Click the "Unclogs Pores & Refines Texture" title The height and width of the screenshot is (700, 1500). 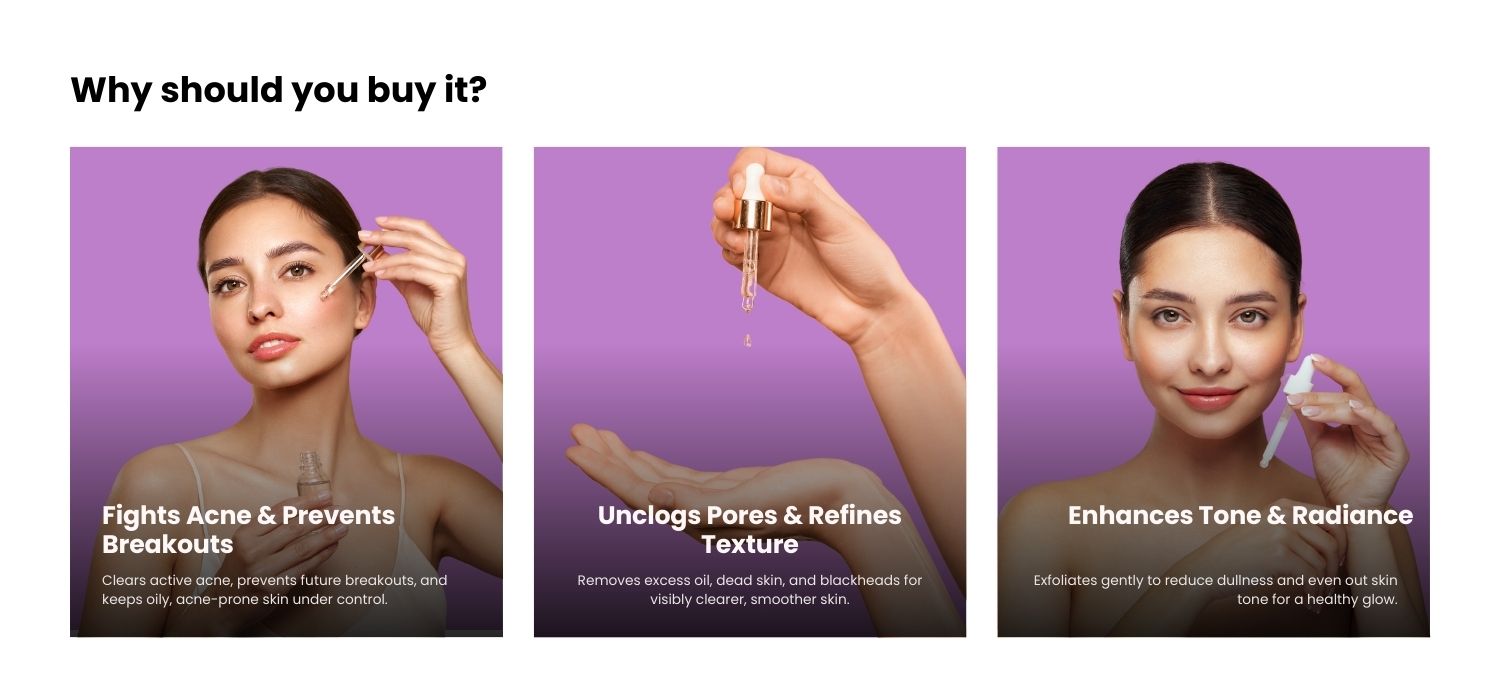pyautogui.click(x=750, y=530)
